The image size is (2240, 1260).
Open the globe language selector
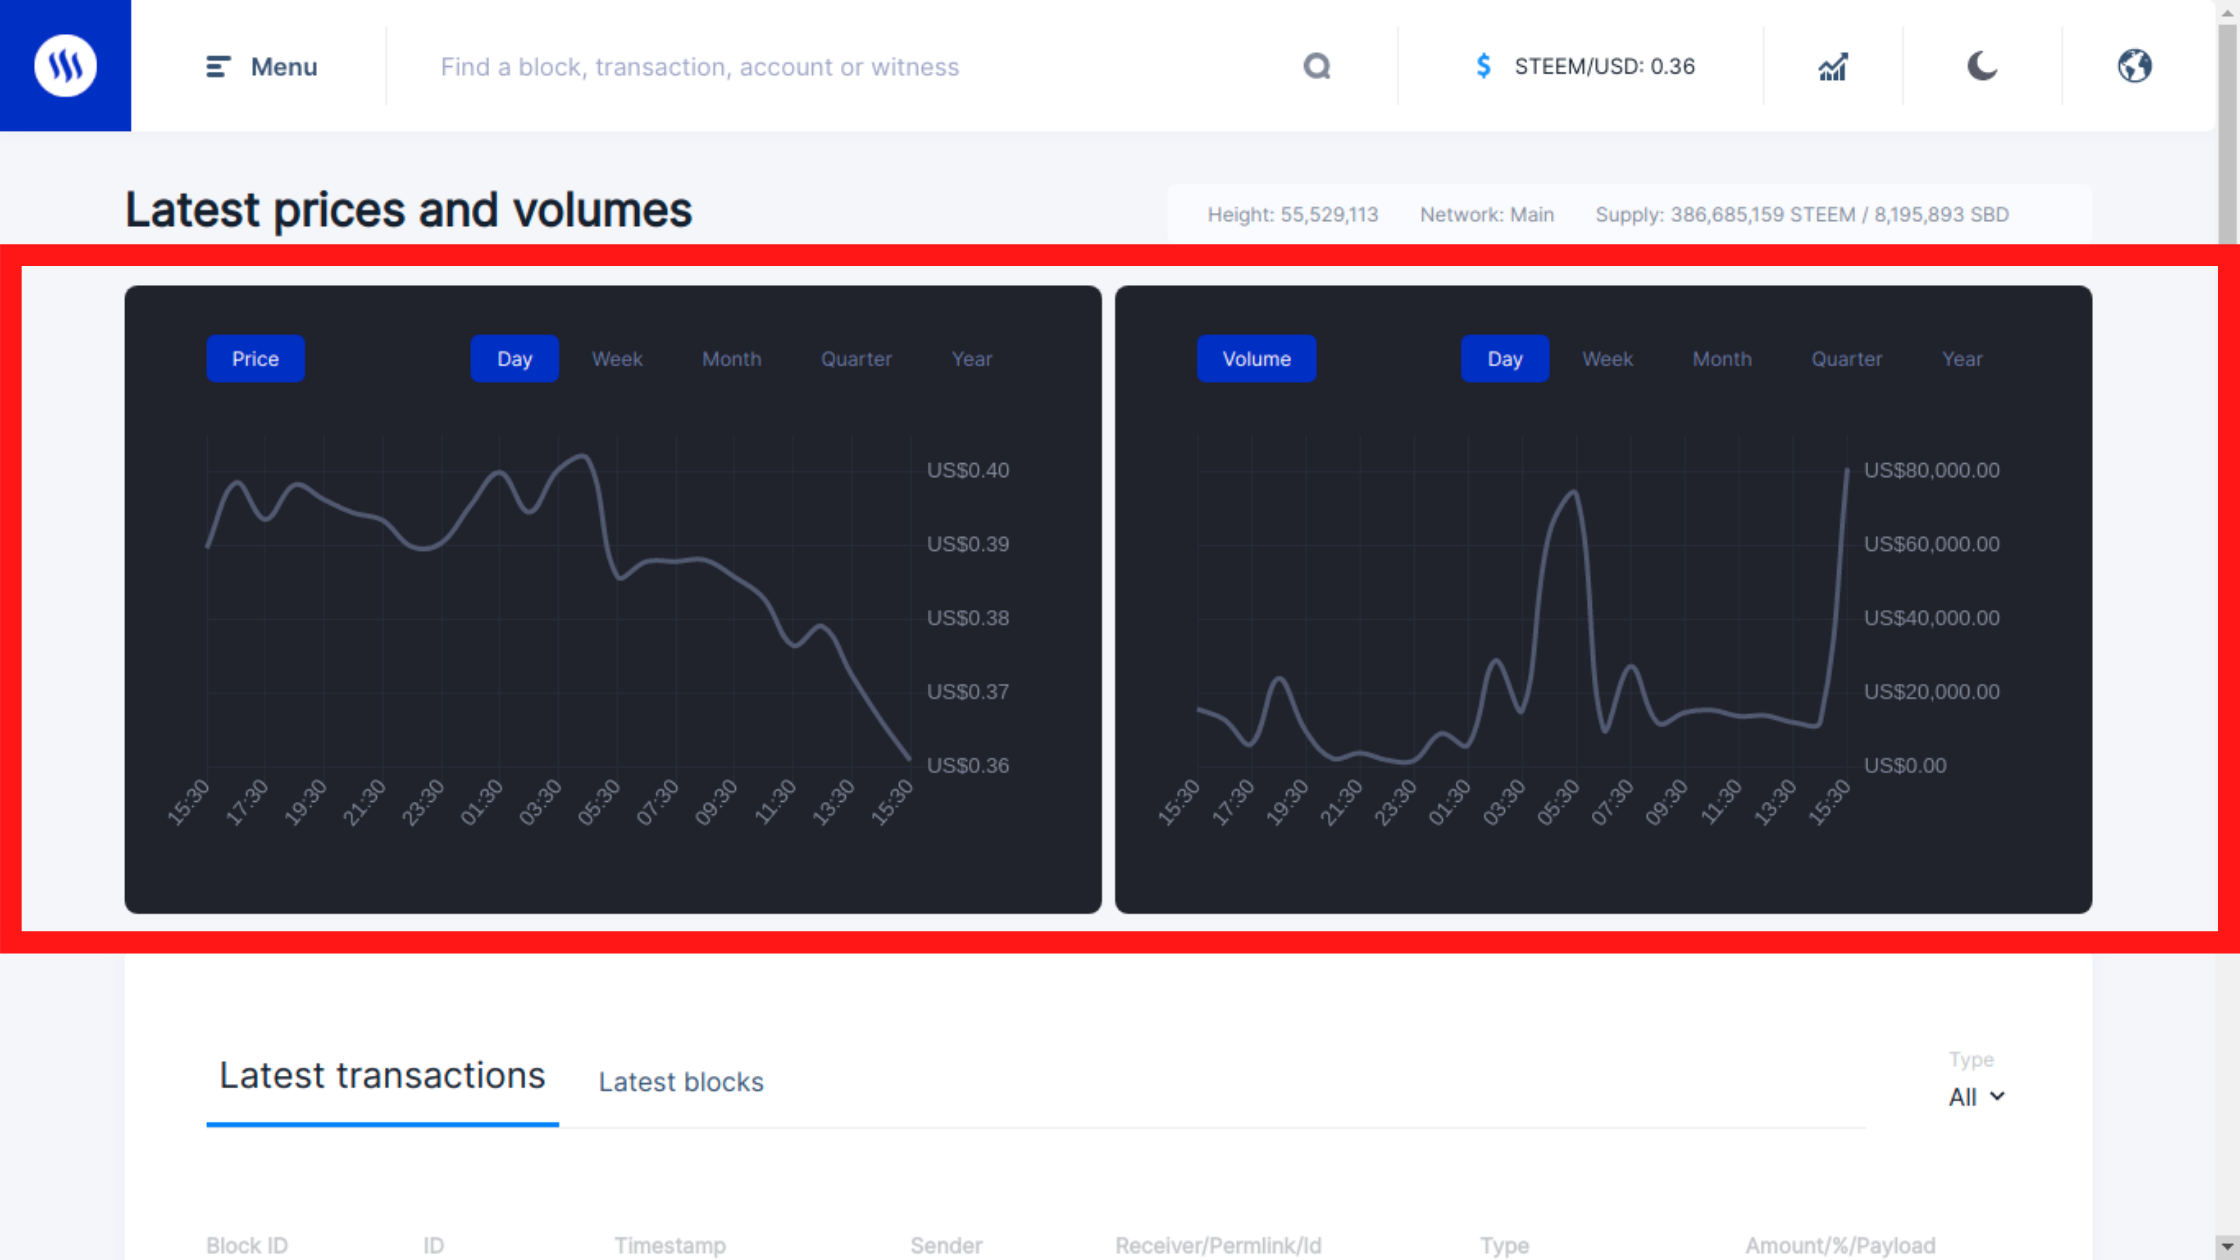click(x=2134, y=66)
